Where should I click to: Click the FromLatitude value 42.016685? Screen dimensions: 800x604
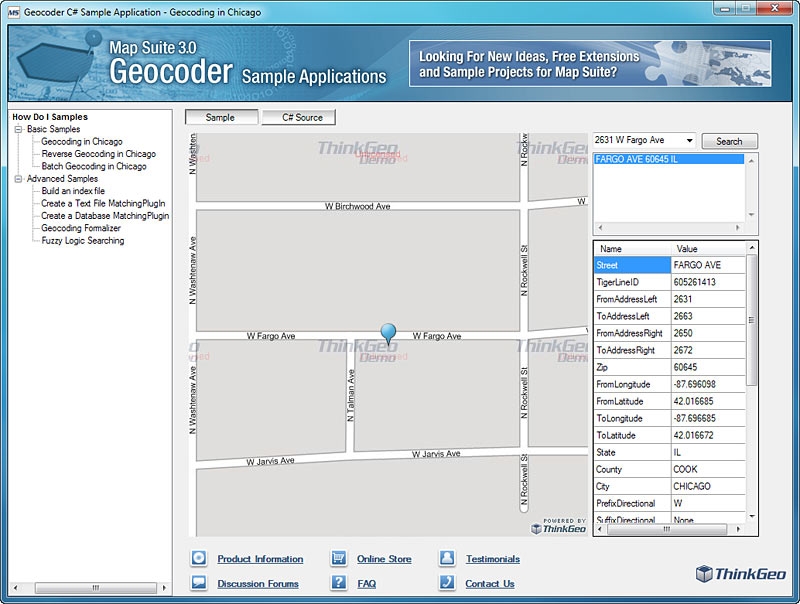[708, 401]
